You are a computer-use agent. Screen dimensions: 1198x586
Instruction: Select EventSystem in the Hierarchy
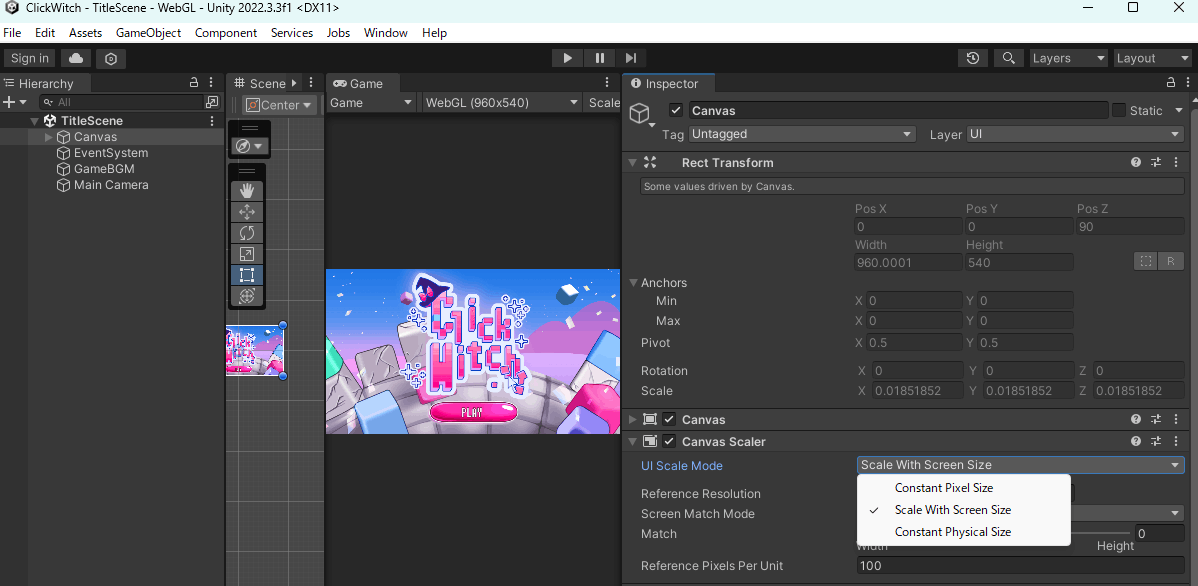point(112,153)
